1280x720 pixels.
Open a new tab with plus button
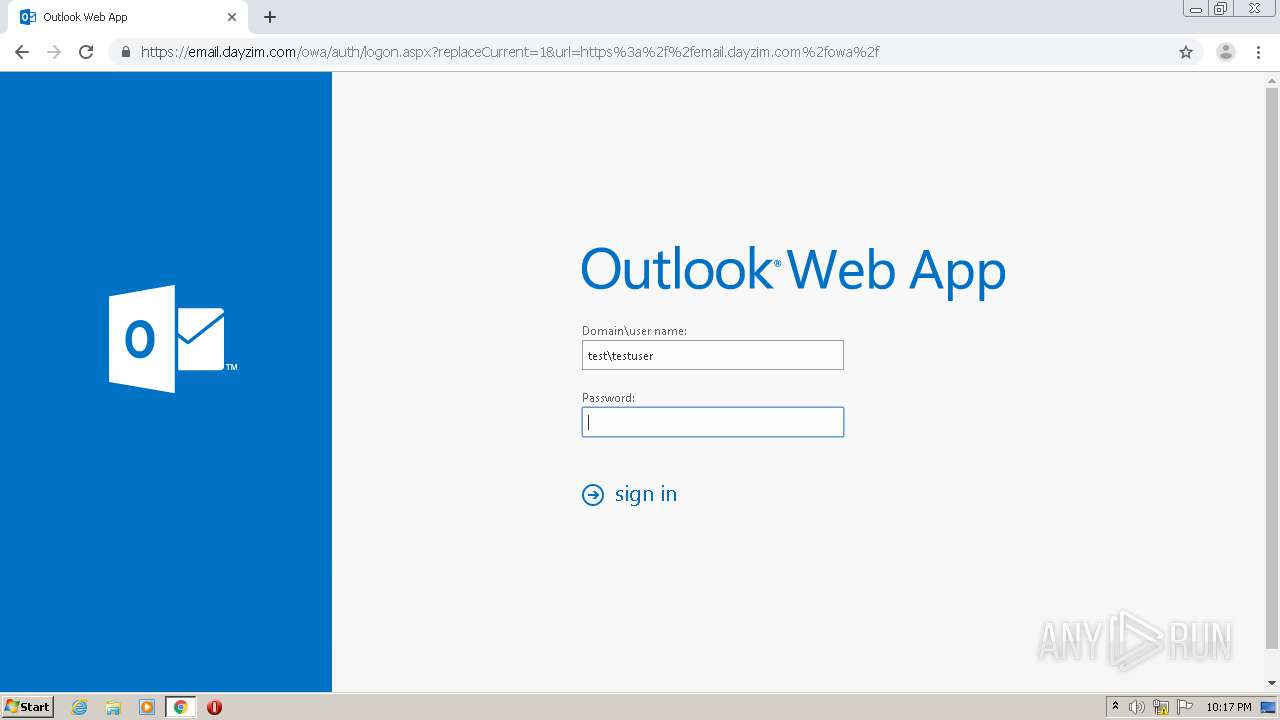tap(270, 17)
